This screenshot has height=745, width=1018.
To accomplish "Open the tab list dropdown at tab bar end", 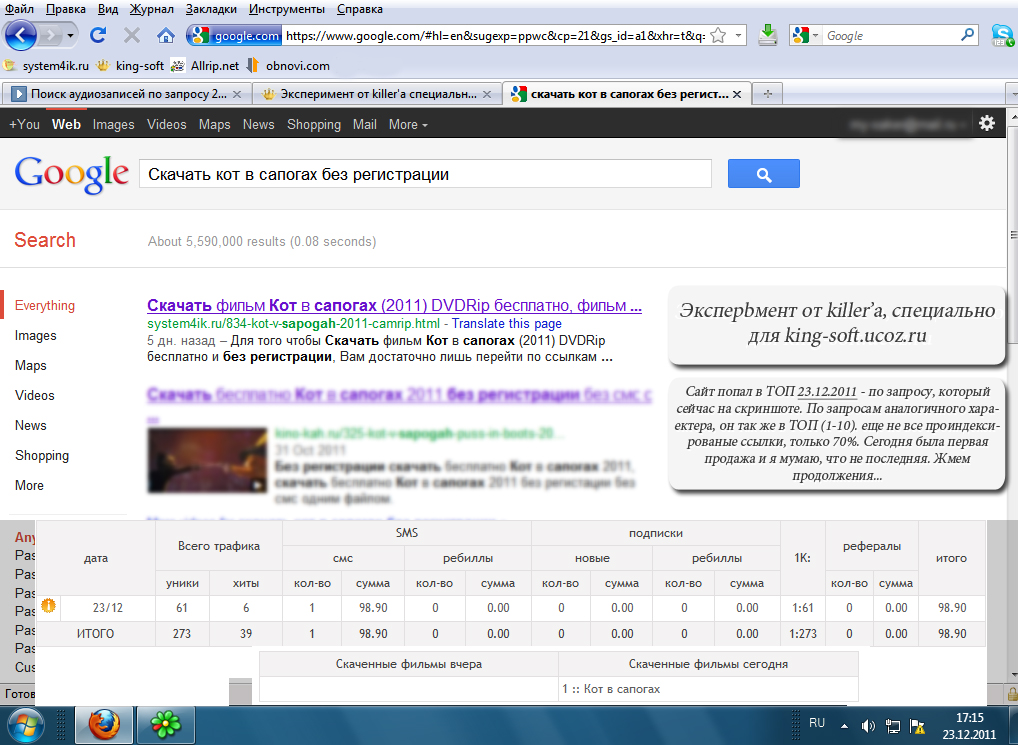I will (1012, 94).
